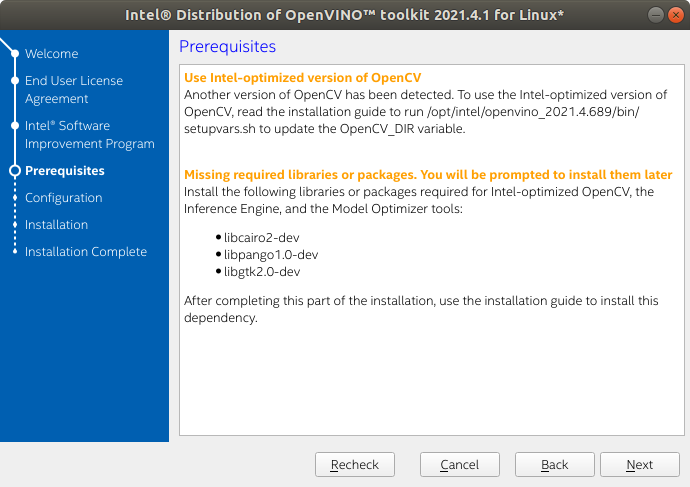
Task: Go to End User License Agreement step
Action: point(73,90)
